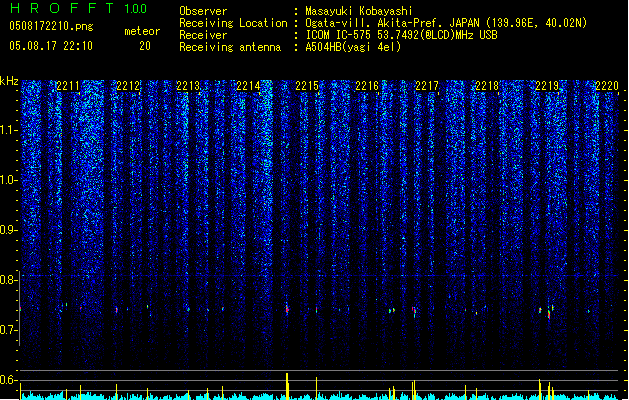Click the 2212 time marker
The height and width of the screenshot is (400, 629).
tap(128, 86)
